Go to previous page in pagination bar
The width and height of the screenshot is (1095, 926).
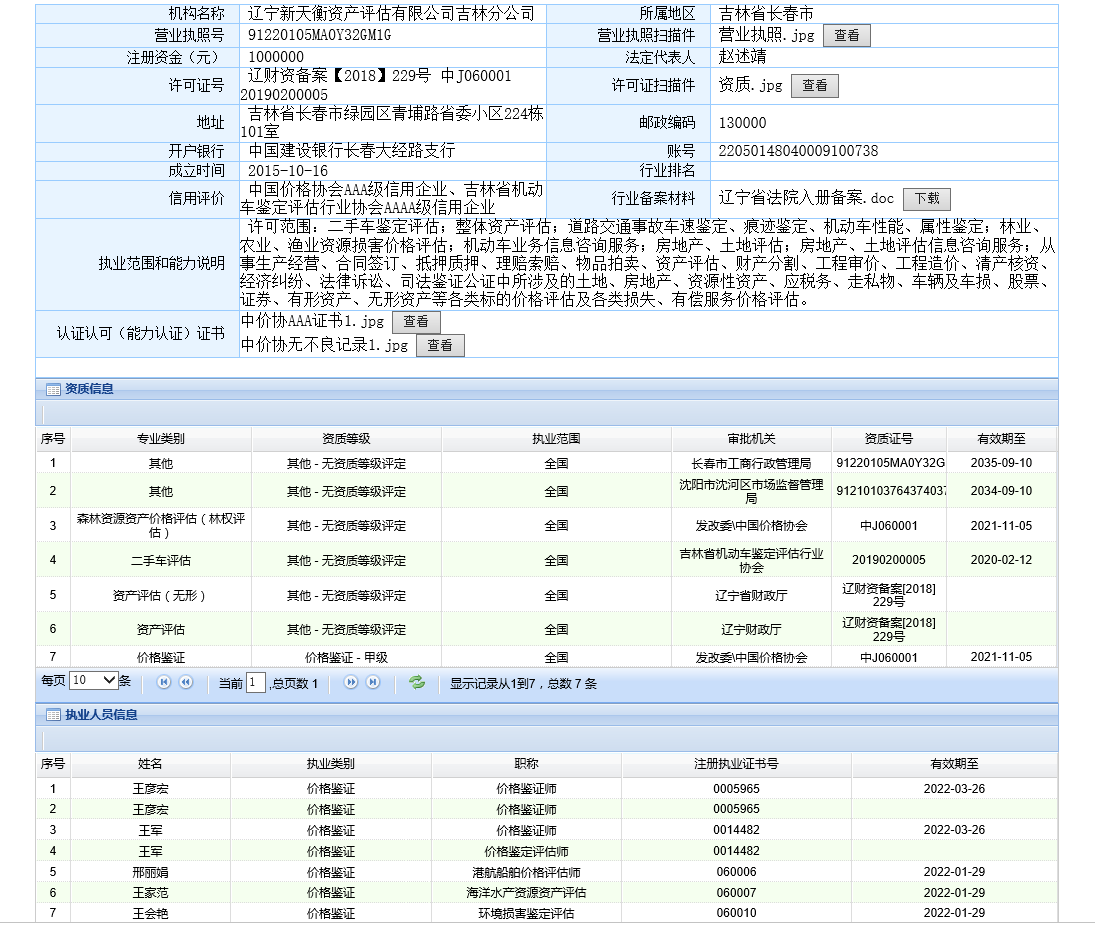[x=186, y=682]
